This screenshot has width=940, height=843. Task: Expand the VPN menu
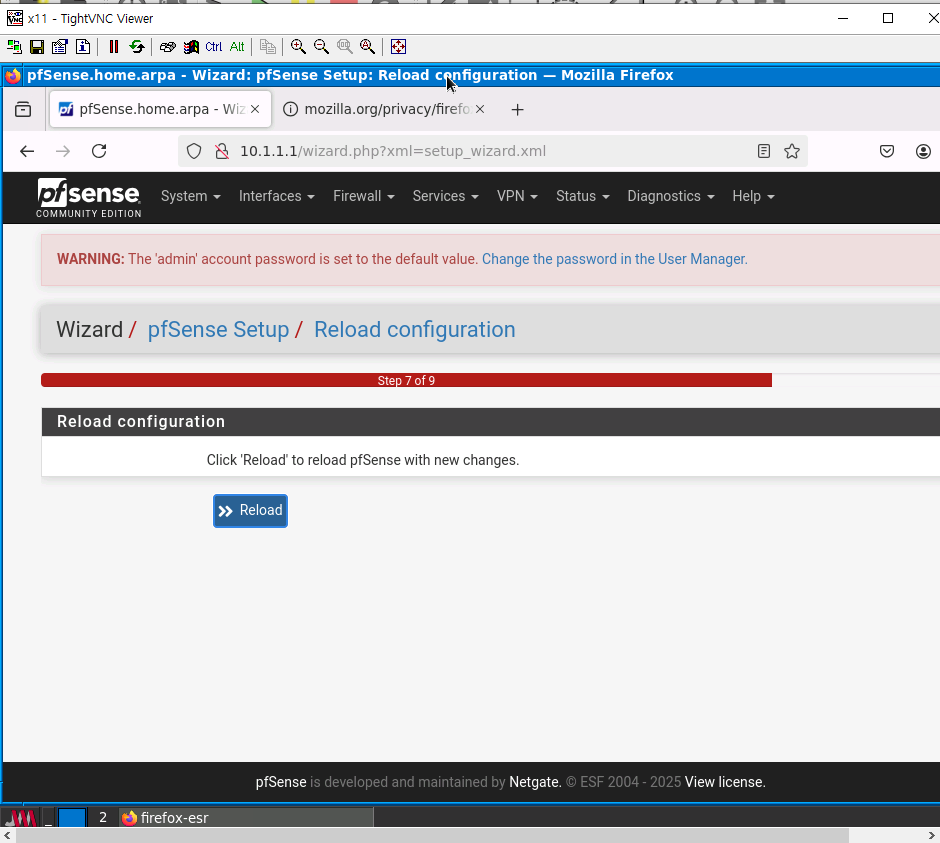click(517, 196)
